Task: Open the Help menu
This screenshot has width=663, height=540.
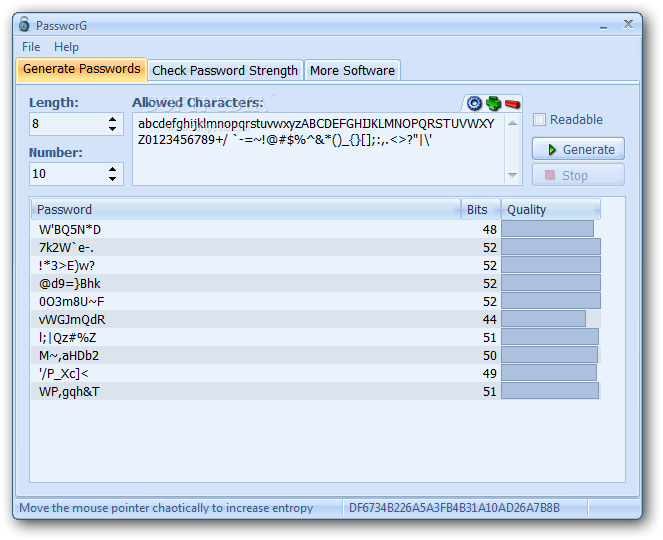Action: (x=66, y=47)
